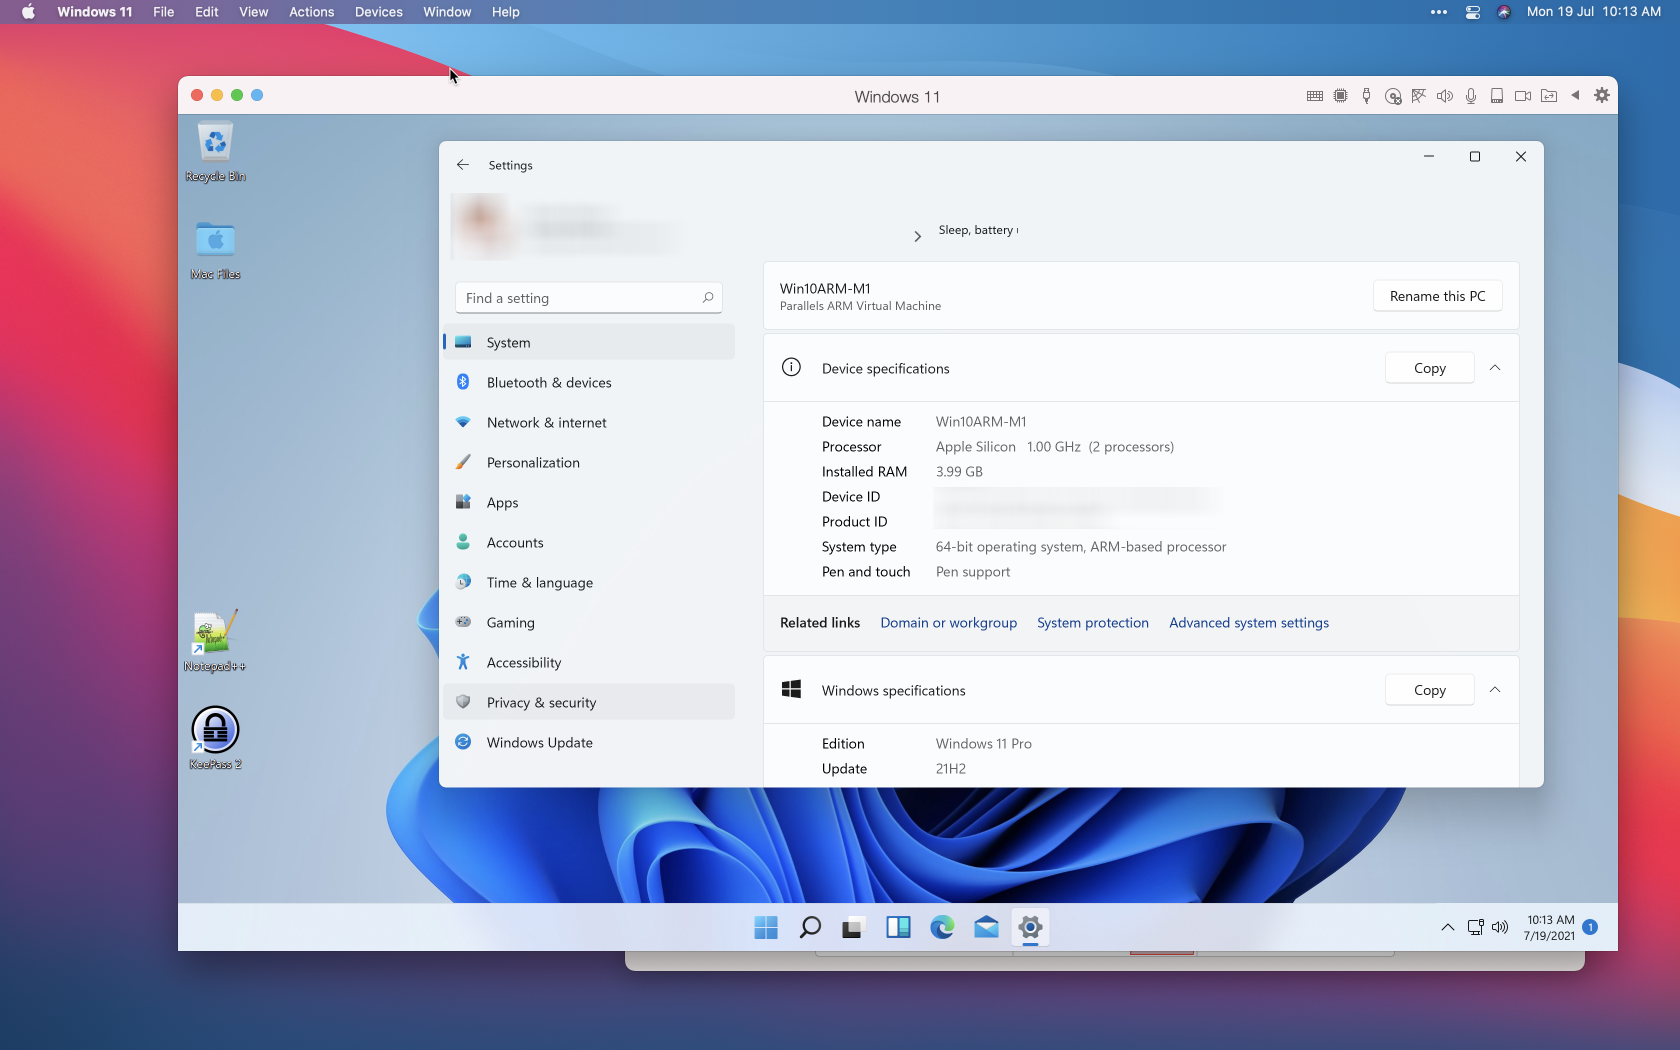This screenshot has height=1050, width=1680.
Task: Open Time & language settings
Action: pyautogui.click(x=588, y=582)
